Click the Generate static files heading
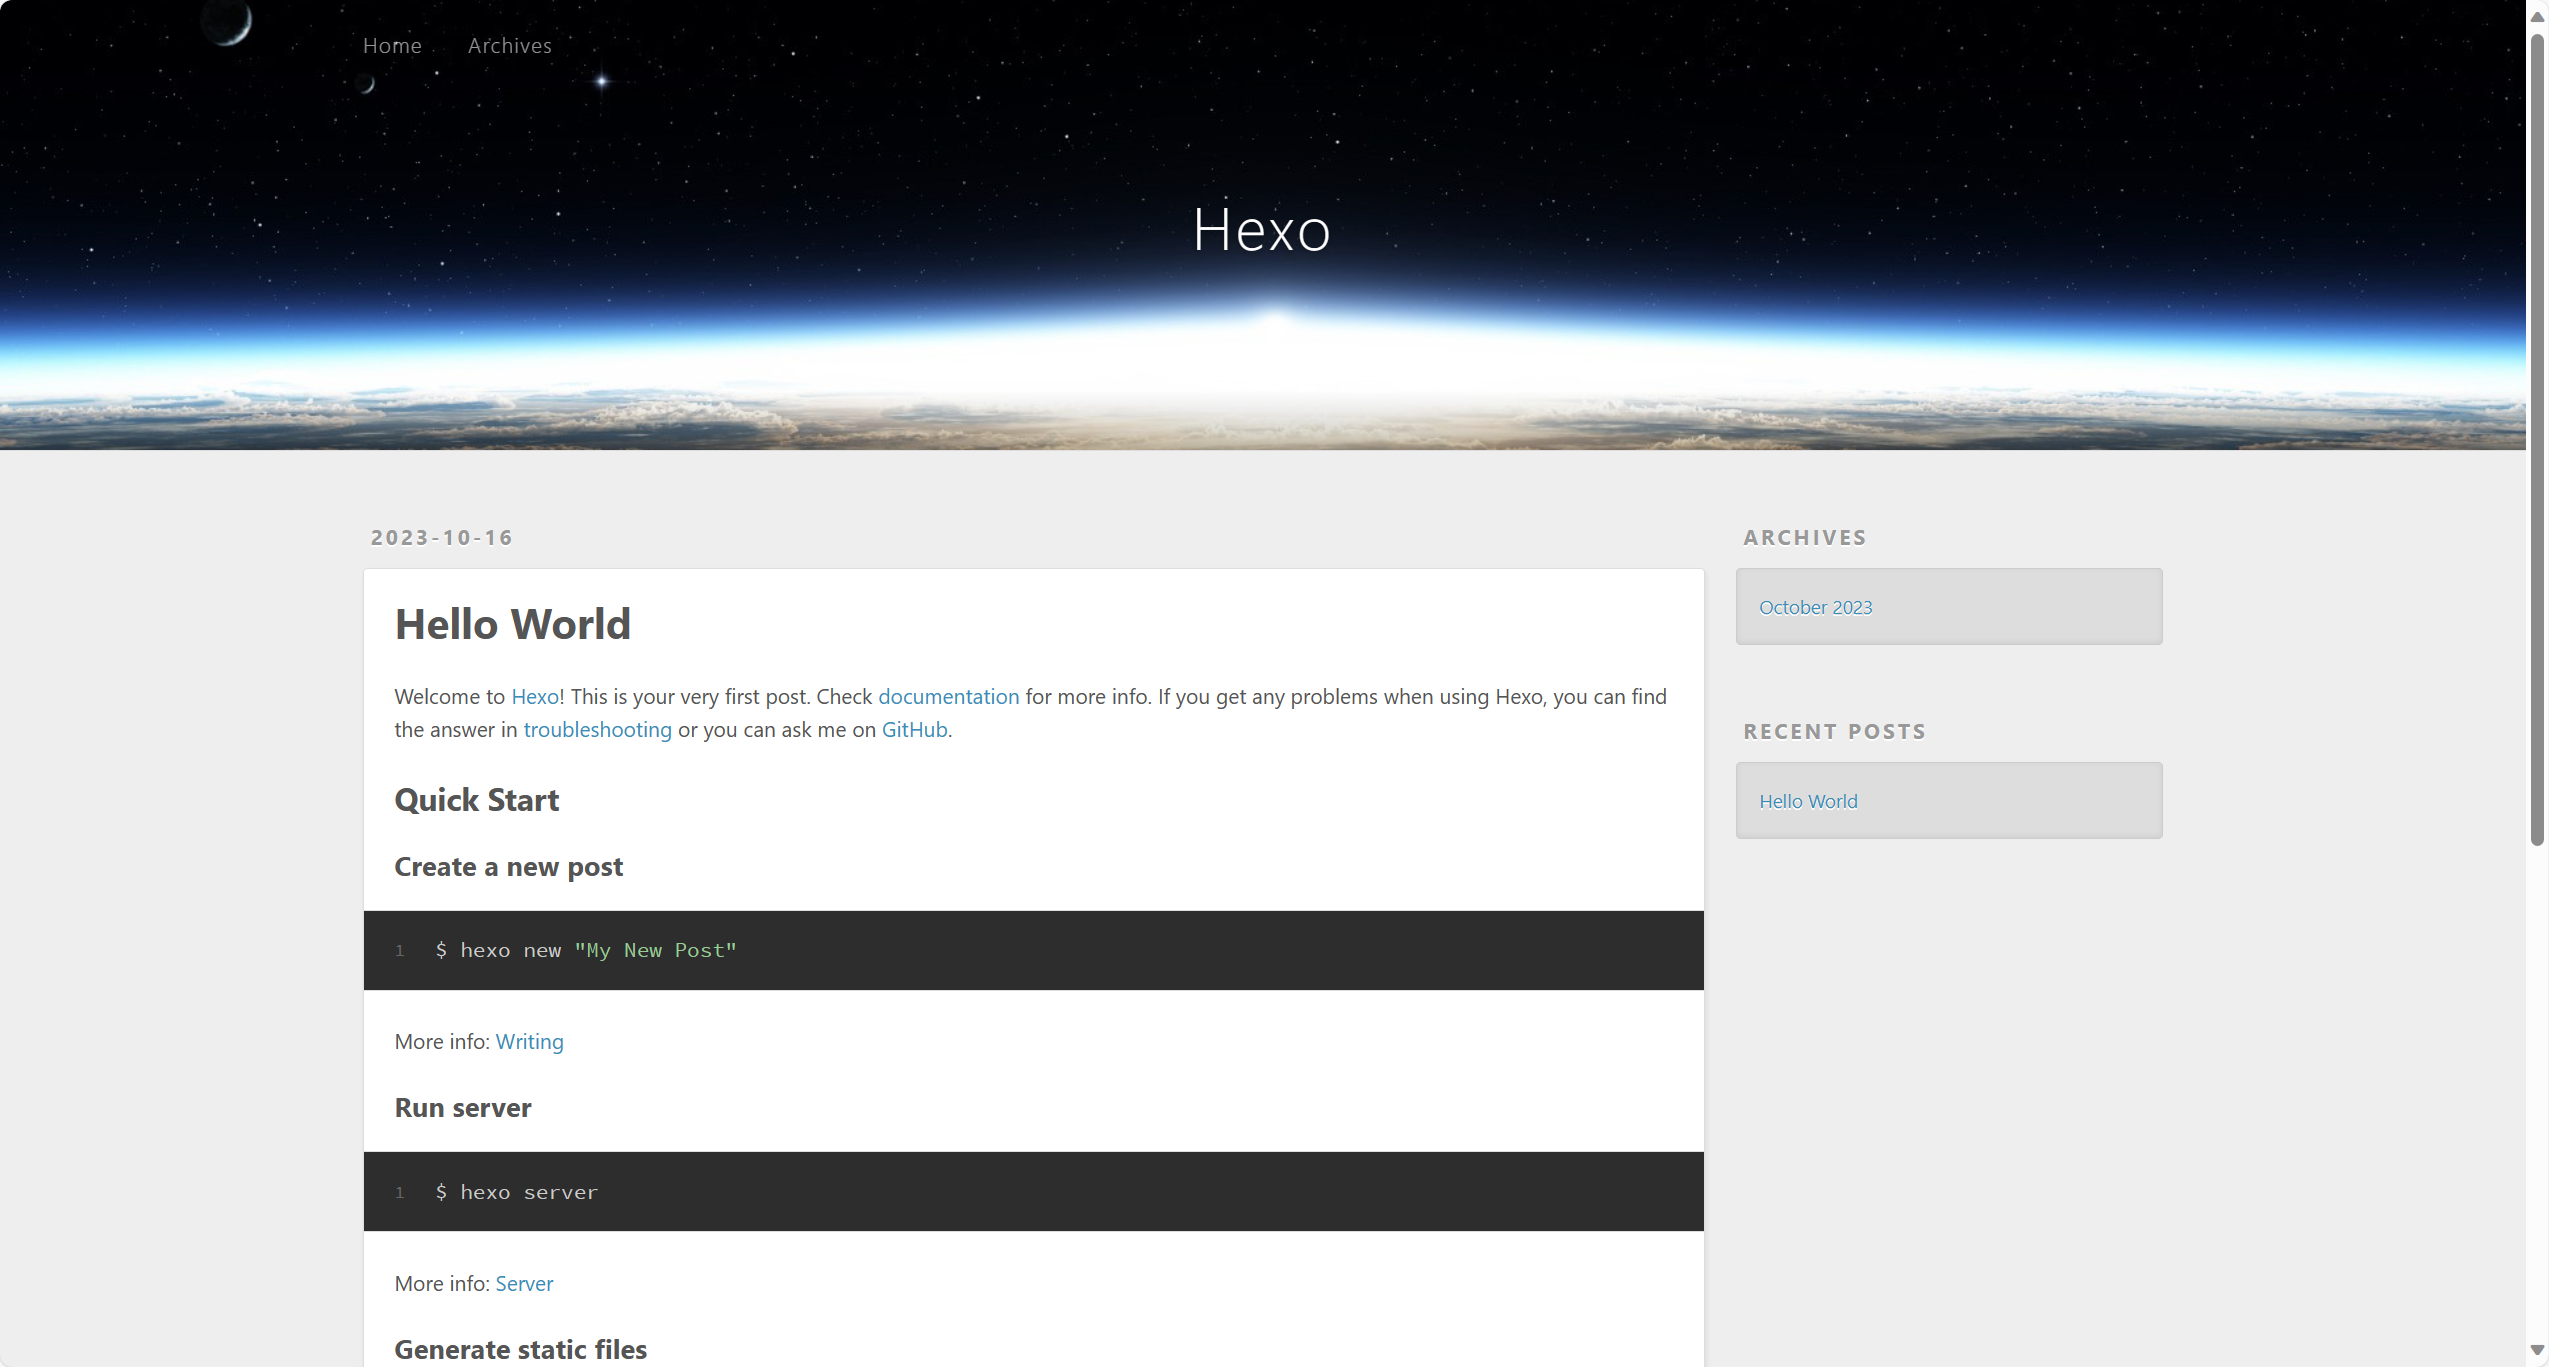 tap(520, 1350)
